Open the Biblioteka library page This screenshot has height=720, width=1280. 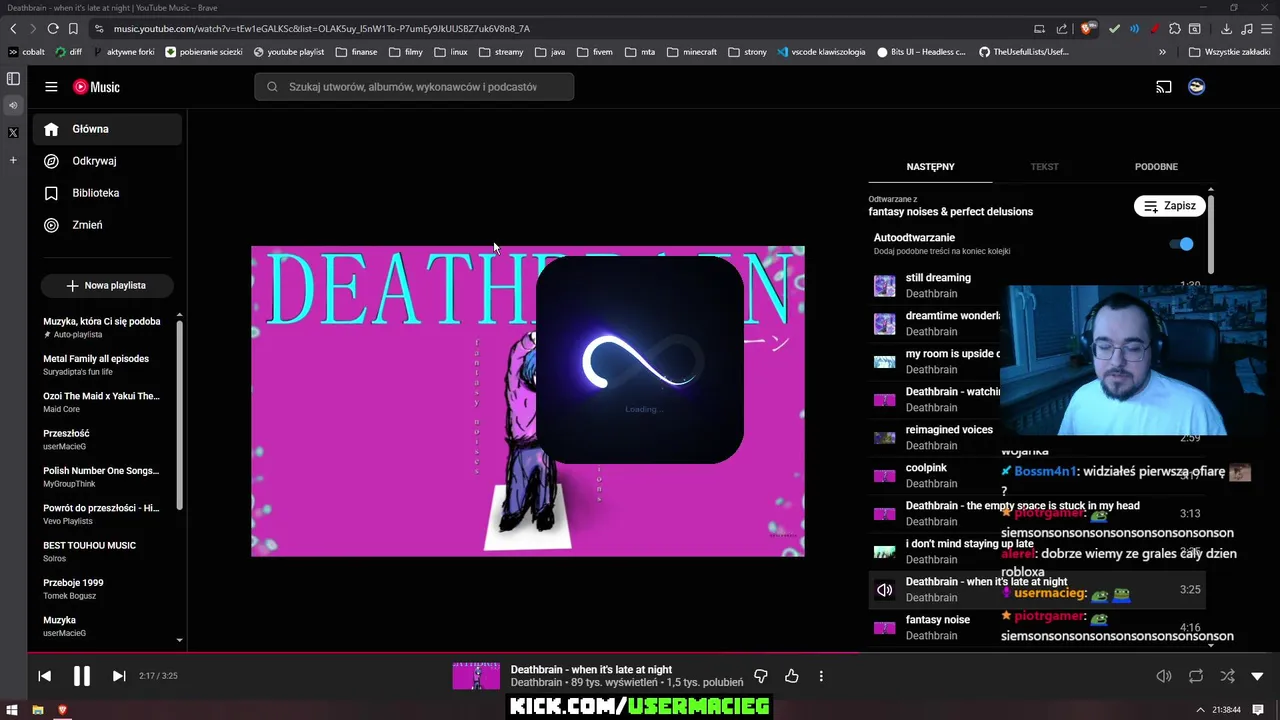[107, 193]
